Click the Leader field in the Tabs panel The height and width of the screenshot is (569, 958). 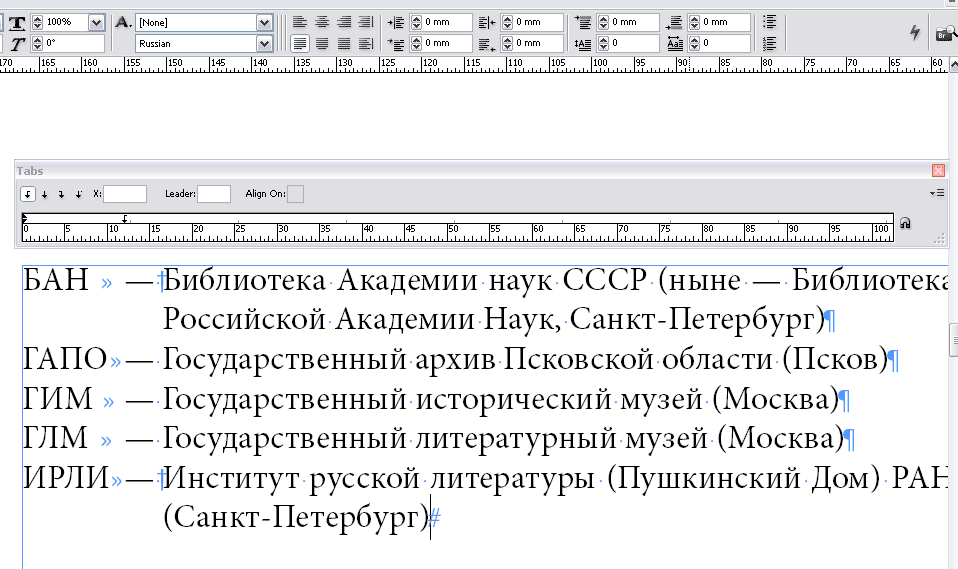pos(214,194)
